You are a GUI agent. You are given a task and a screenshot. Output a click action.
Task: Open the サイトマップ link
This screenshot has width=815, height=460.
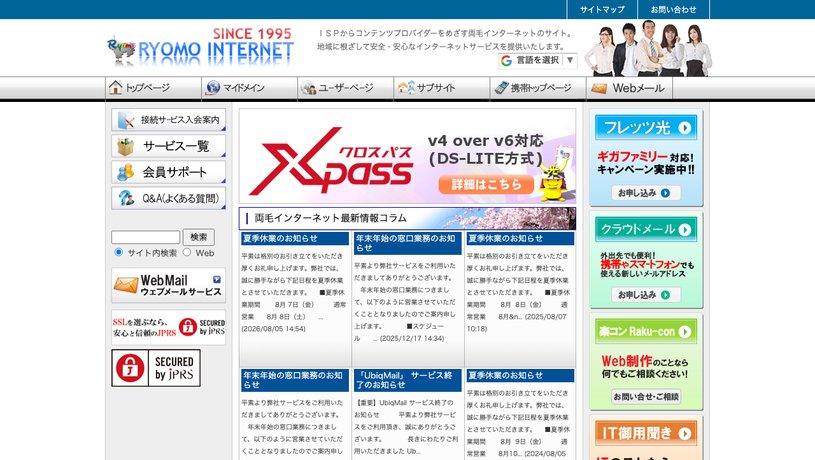tap(602, 9)
